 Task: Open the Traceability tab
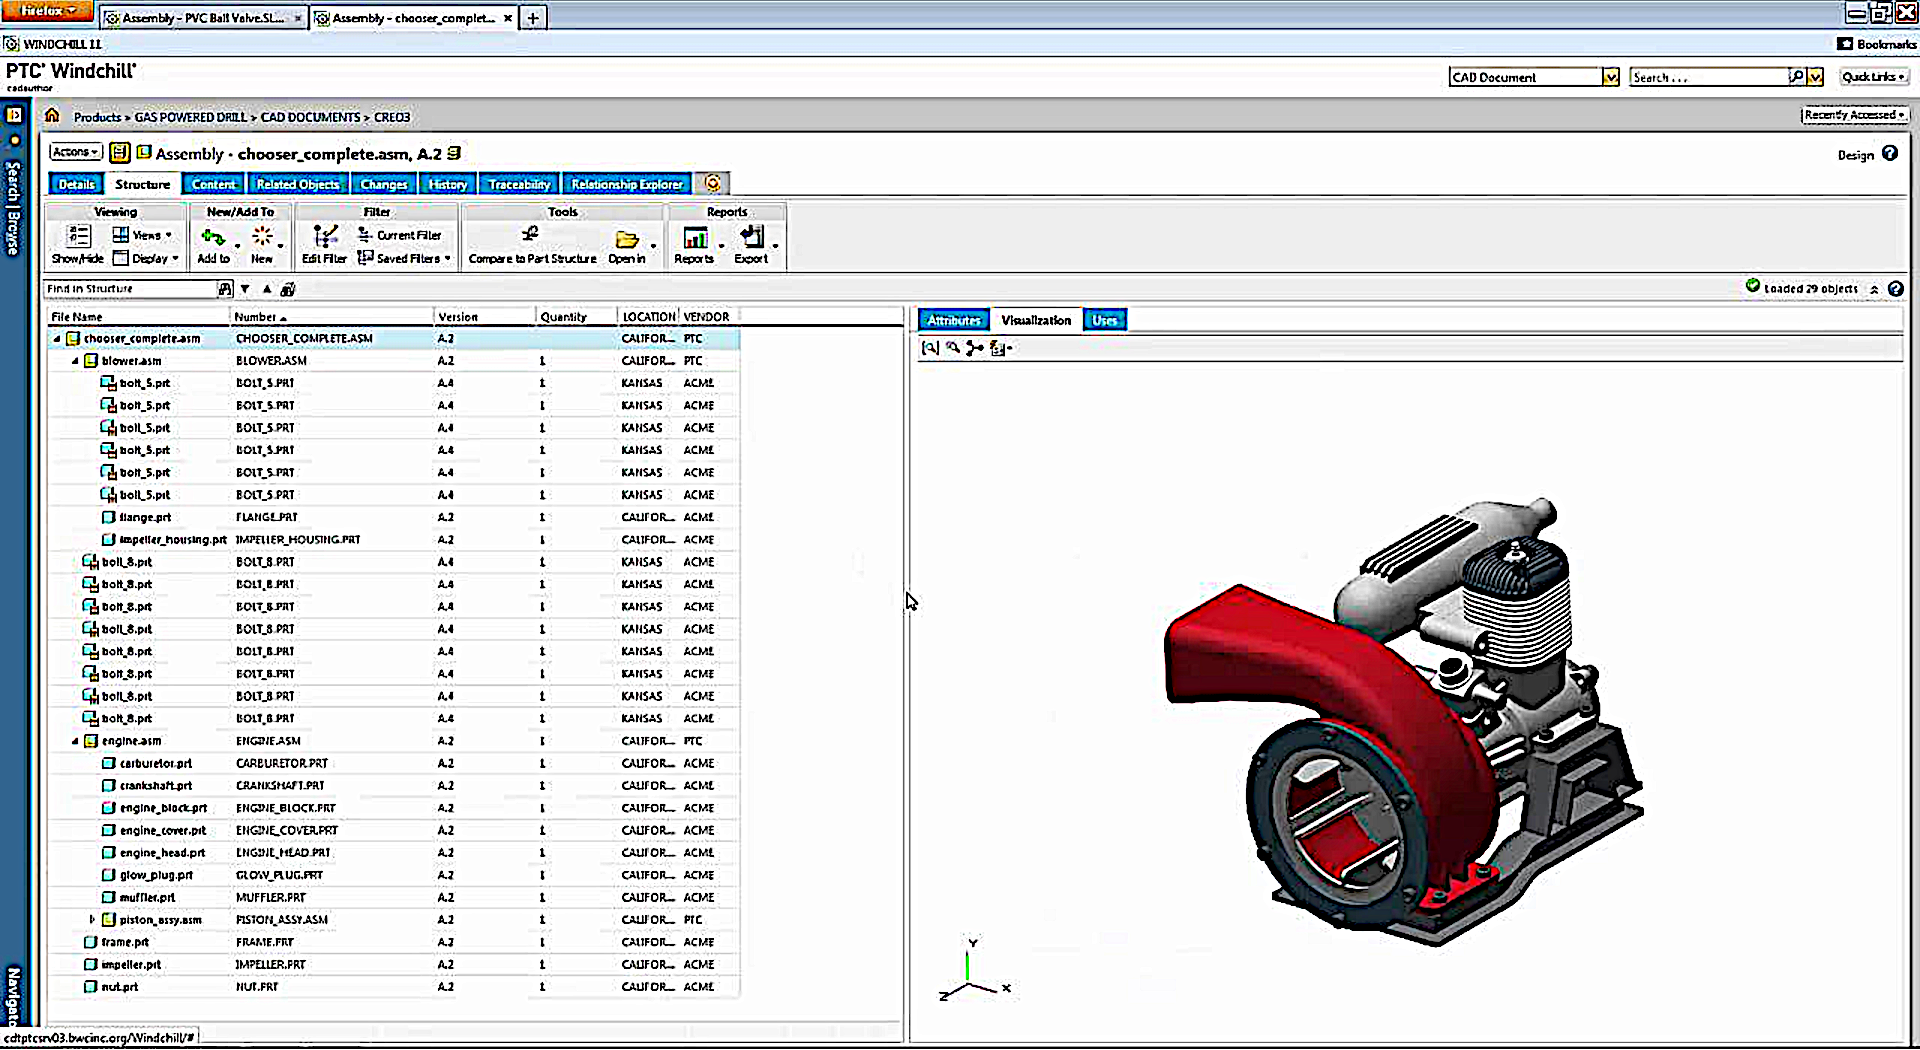click(x=518, y=184)
